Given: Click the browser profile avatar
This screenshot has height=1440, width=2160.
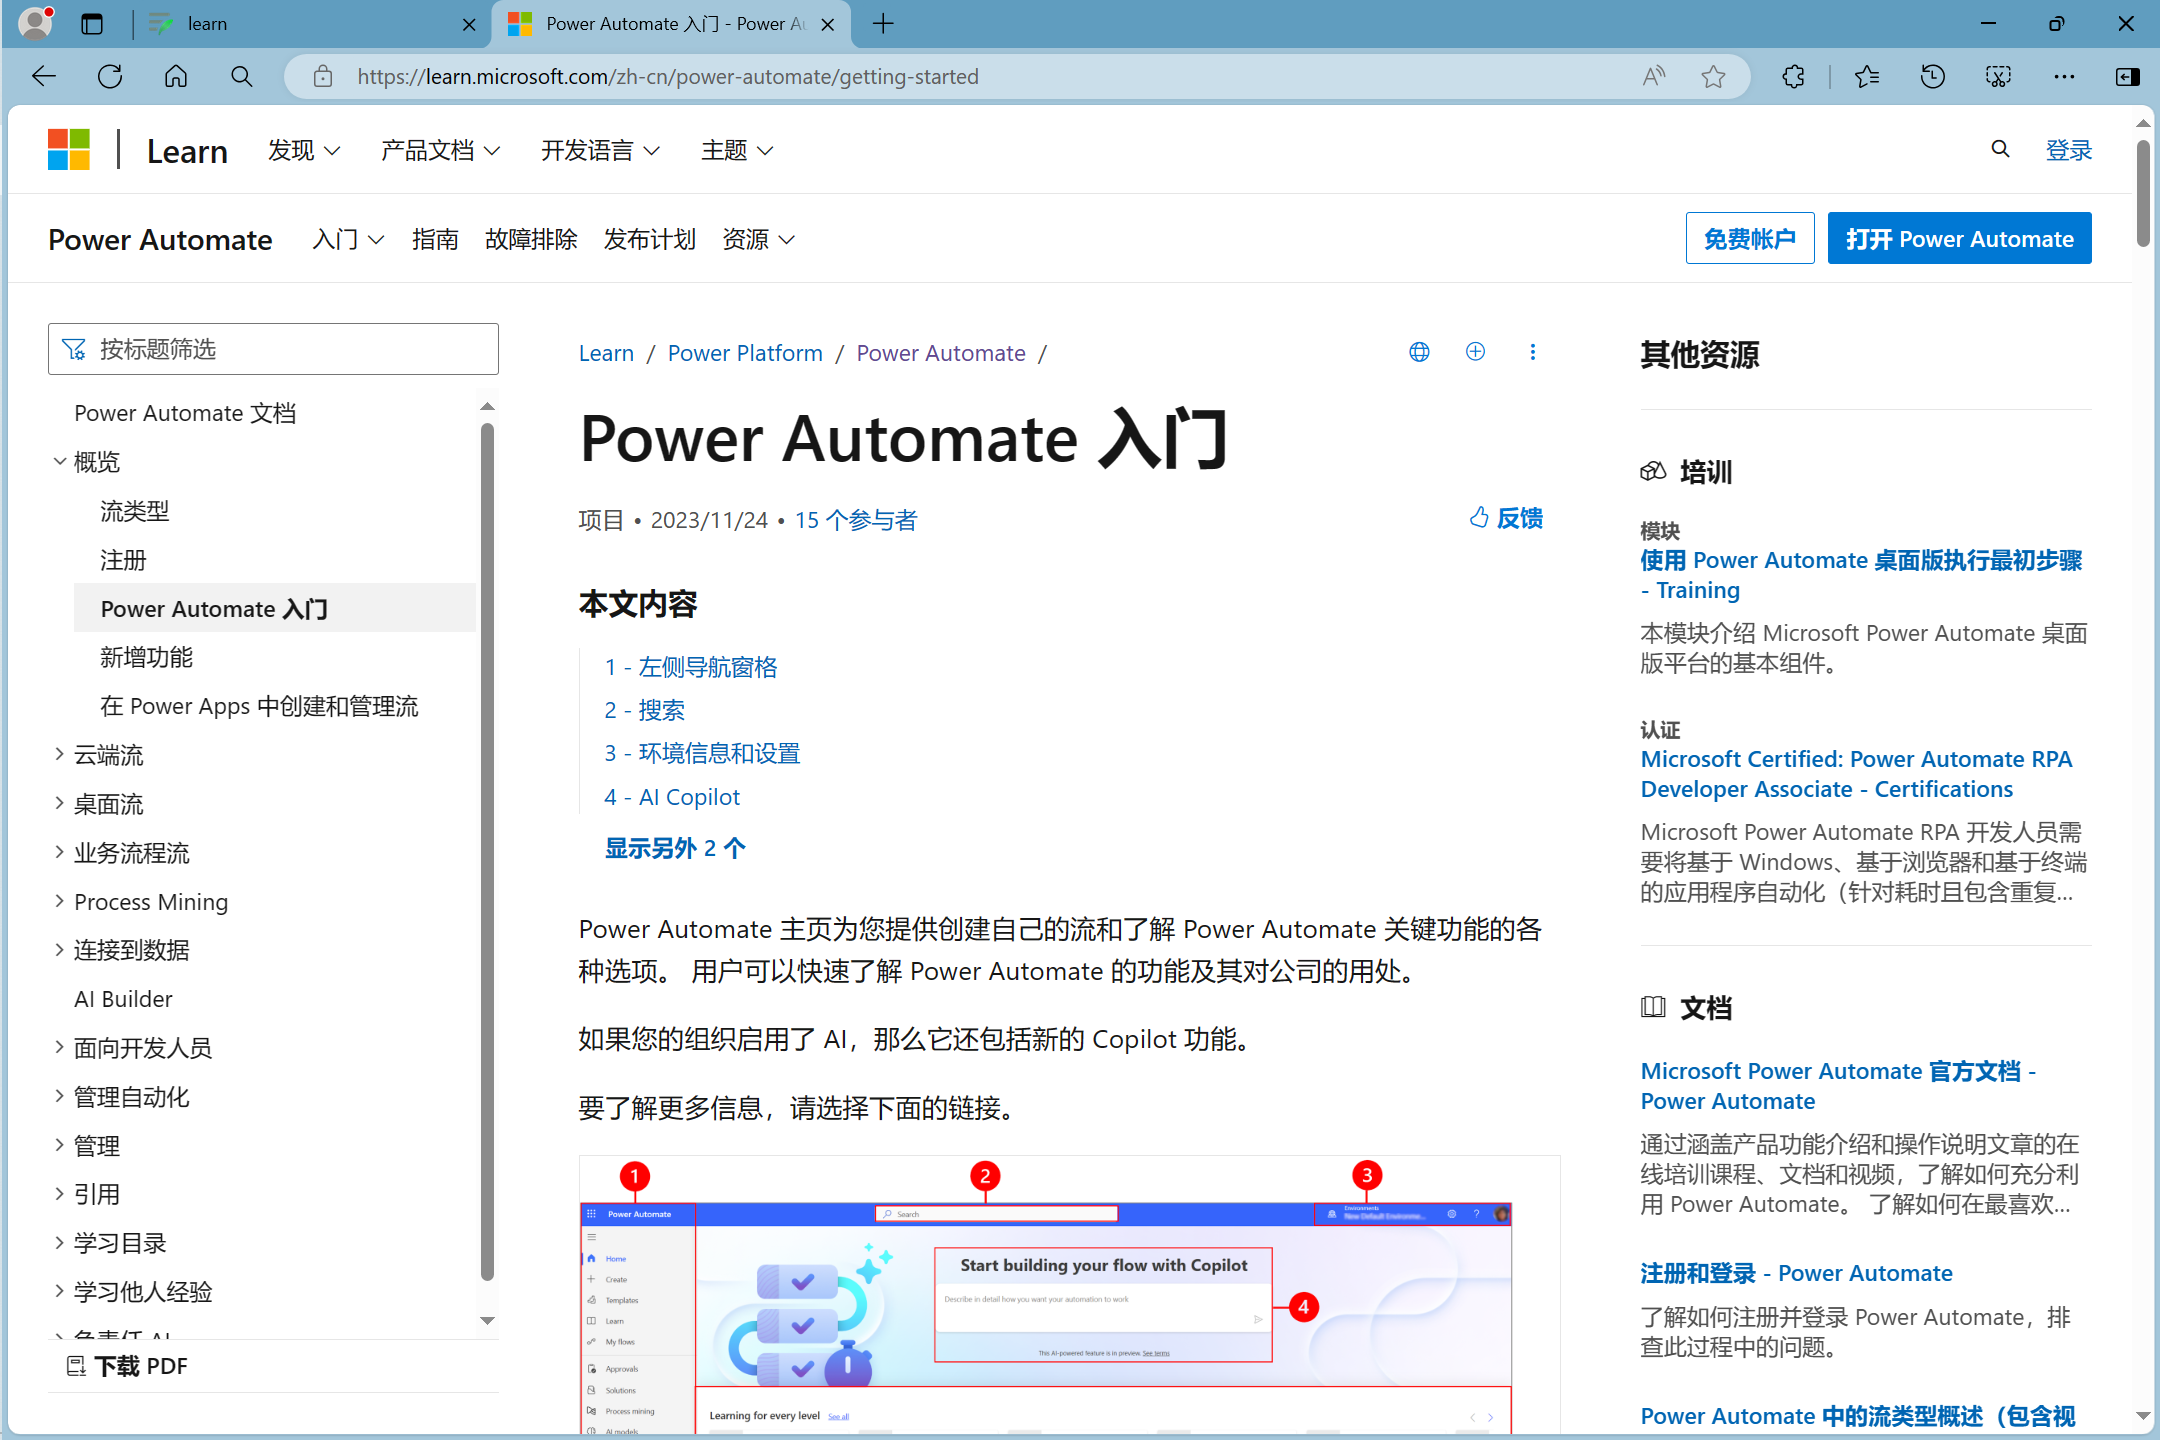Looking at the screenshot, I should 36,23.
